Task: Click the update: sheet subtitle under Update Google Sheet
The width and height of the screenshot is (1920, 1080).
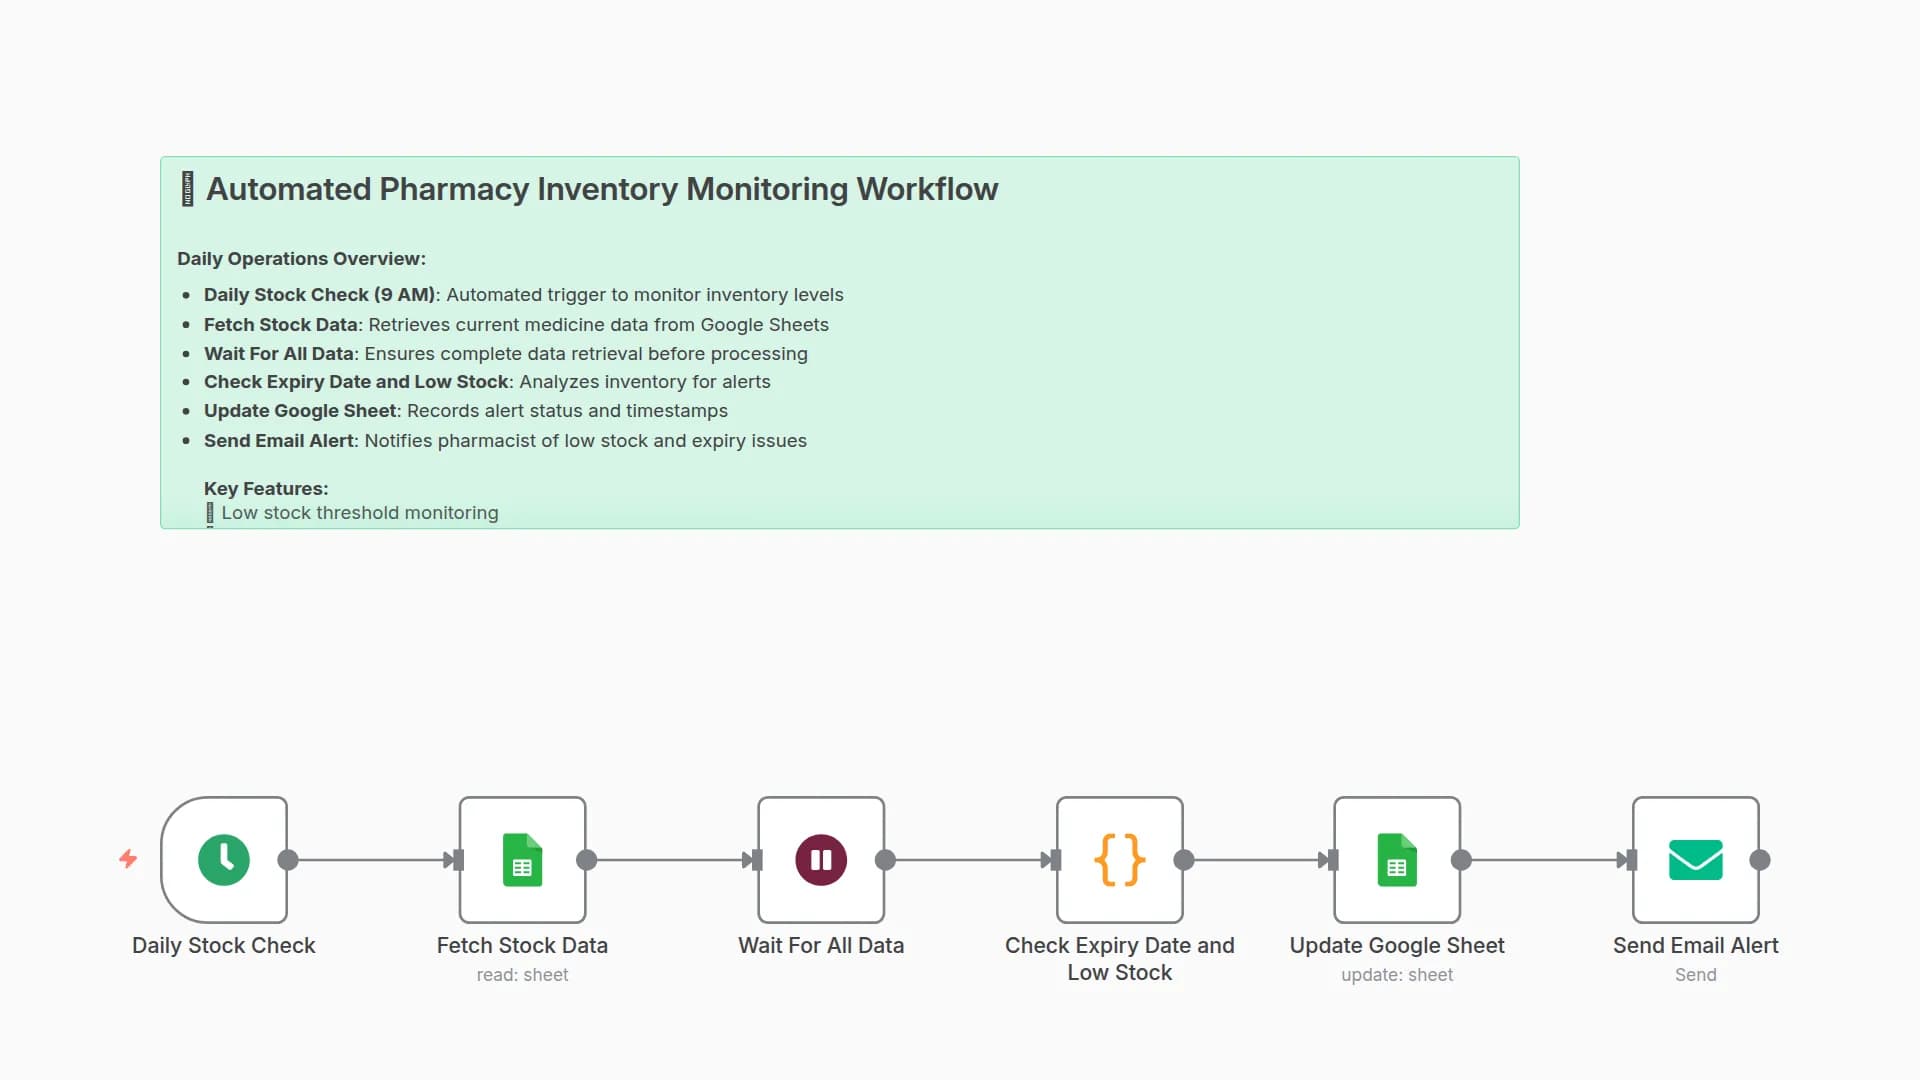Action: pyautogui.click(x=1397, y=974)
